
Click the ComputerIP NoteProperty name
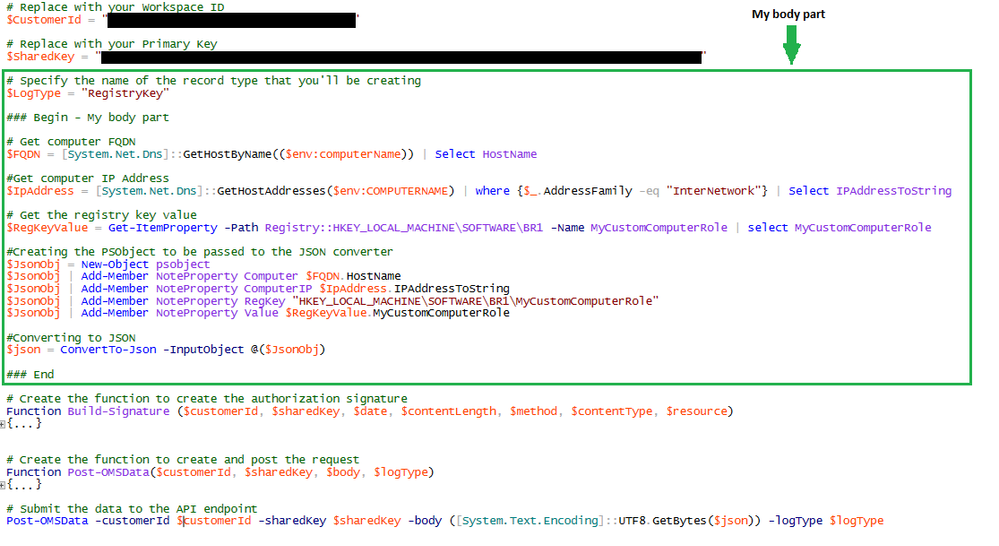click(x=278, y=289)
